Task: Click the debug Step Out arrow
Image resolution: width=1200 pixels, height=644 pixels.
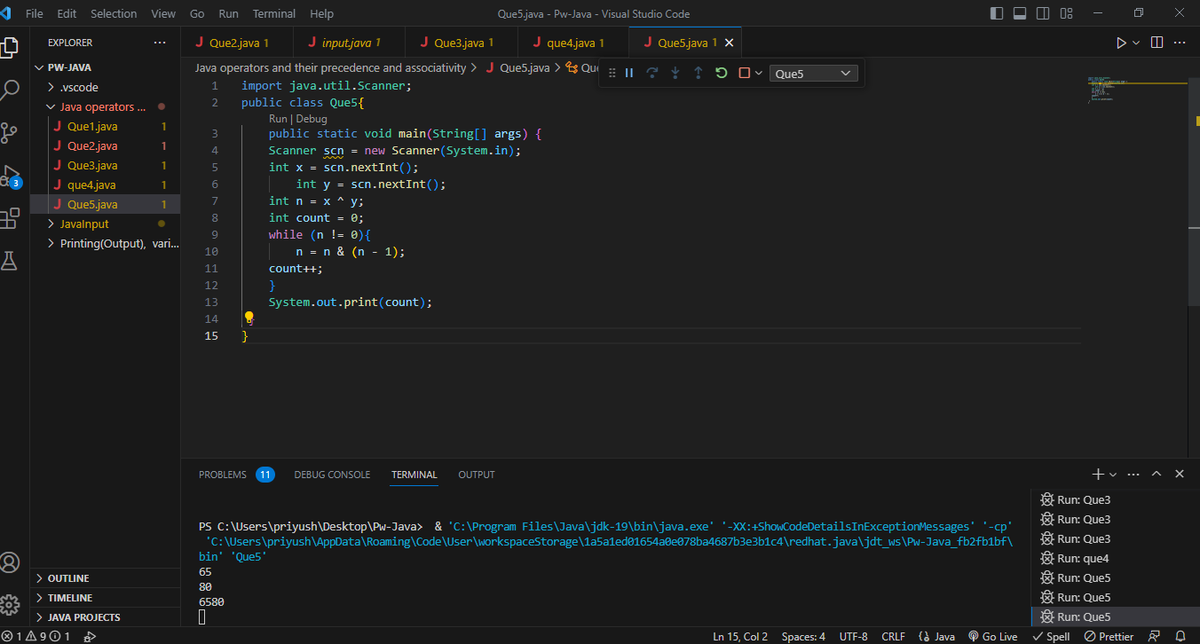Action: (x=698, y=73)
